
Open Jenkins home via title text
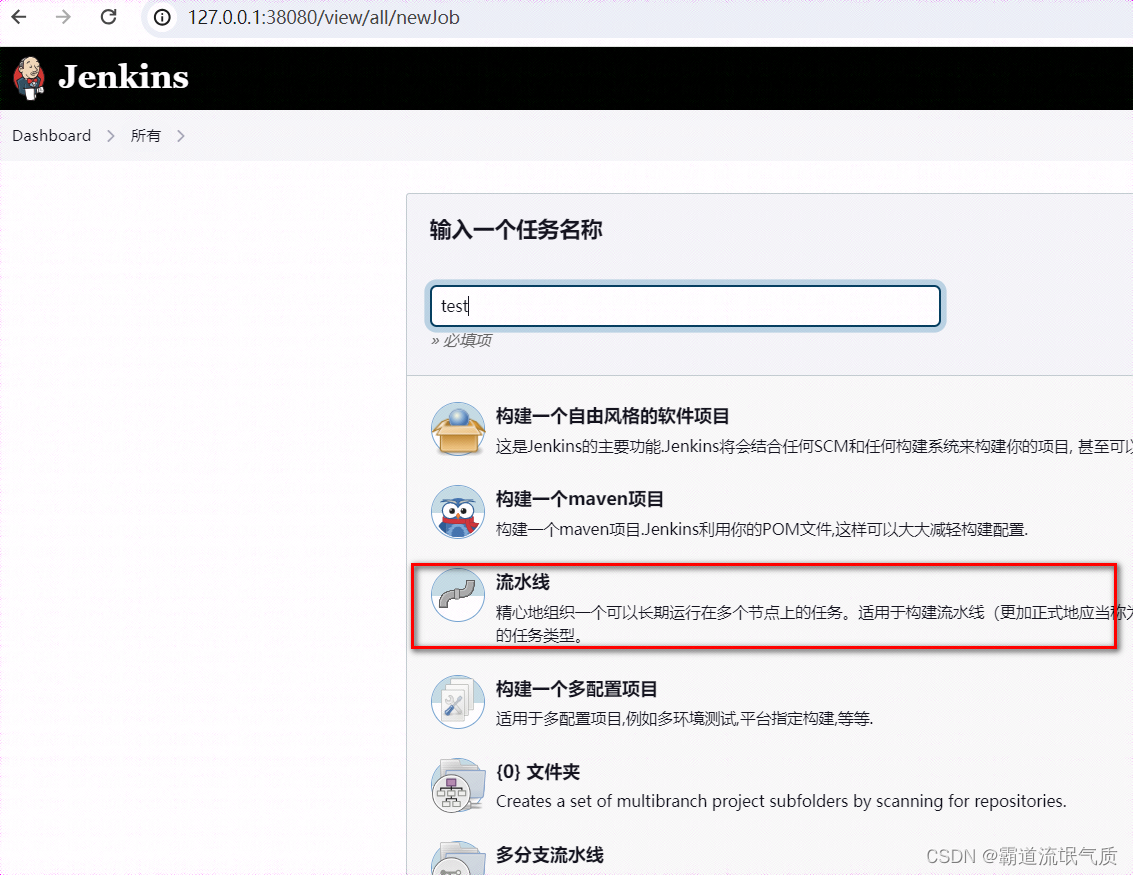(x=124, y=77)
